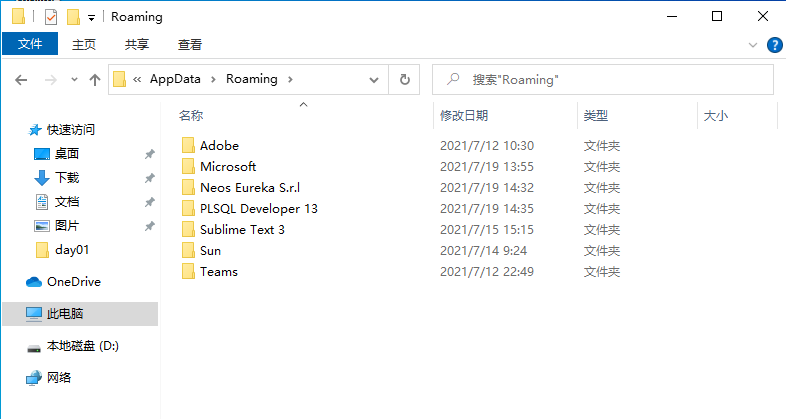The height and width of the screenshot is (419, 786).
Task: Open the 文件 menu tab
Action: (30, 44)
